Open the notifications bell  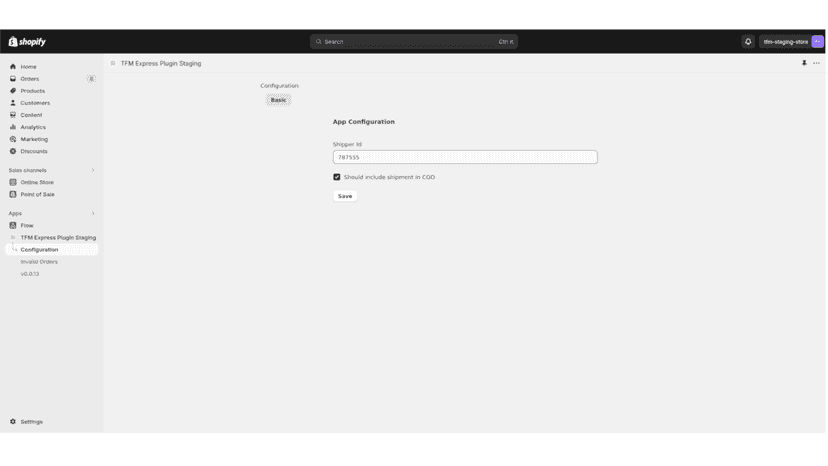[748, 42]
